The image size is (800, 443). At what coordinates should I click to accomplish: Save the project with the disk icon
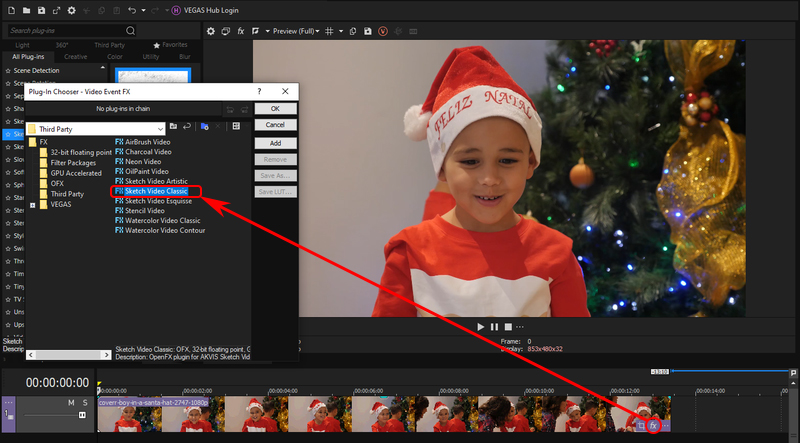41,10
